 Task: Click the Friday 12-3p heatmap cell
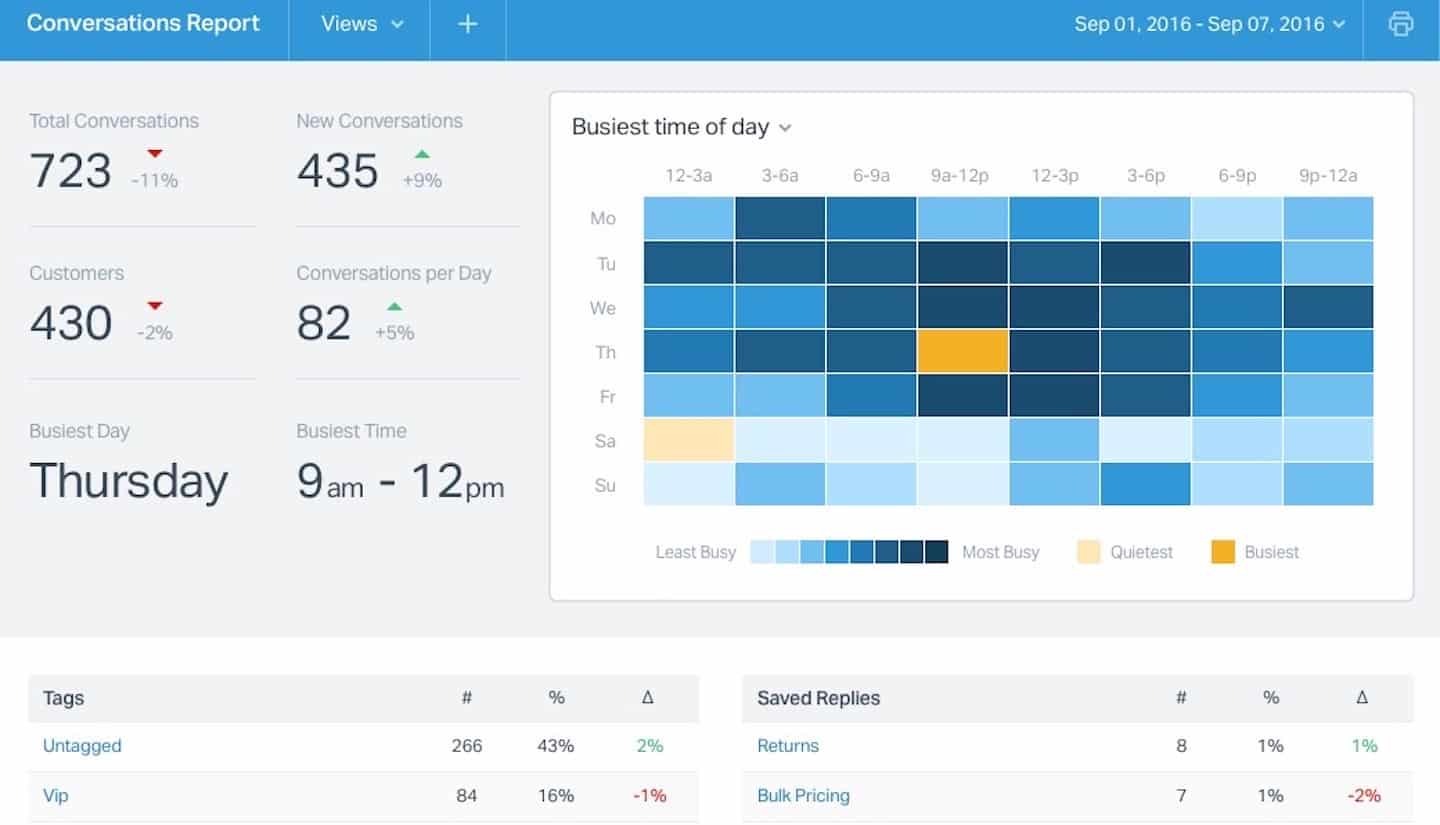point(1054,395)
